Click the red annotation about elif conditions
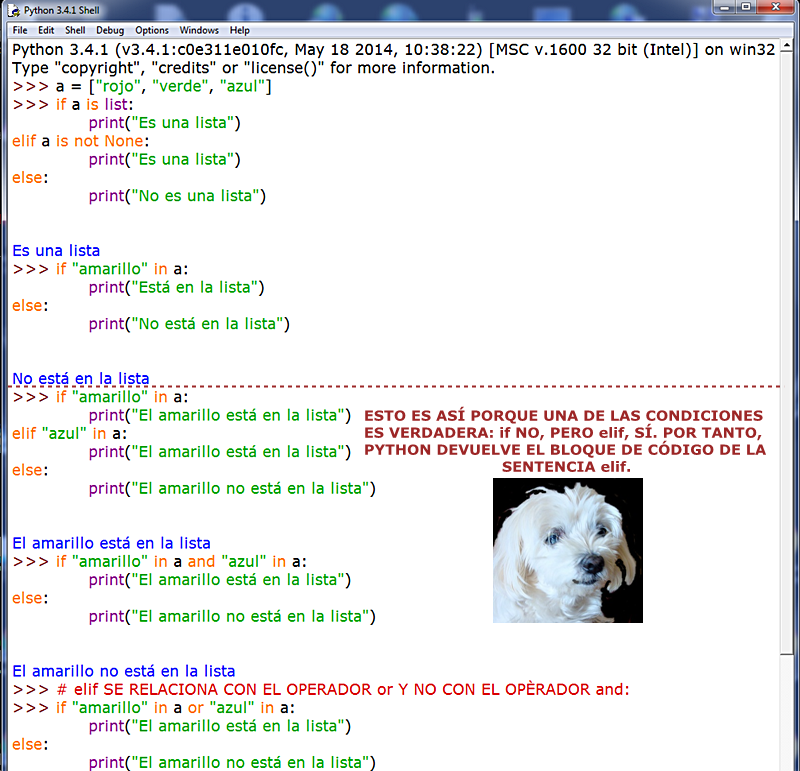Viewport: 800px width, 771px height. pyautogui.click(x=565, y=435)
